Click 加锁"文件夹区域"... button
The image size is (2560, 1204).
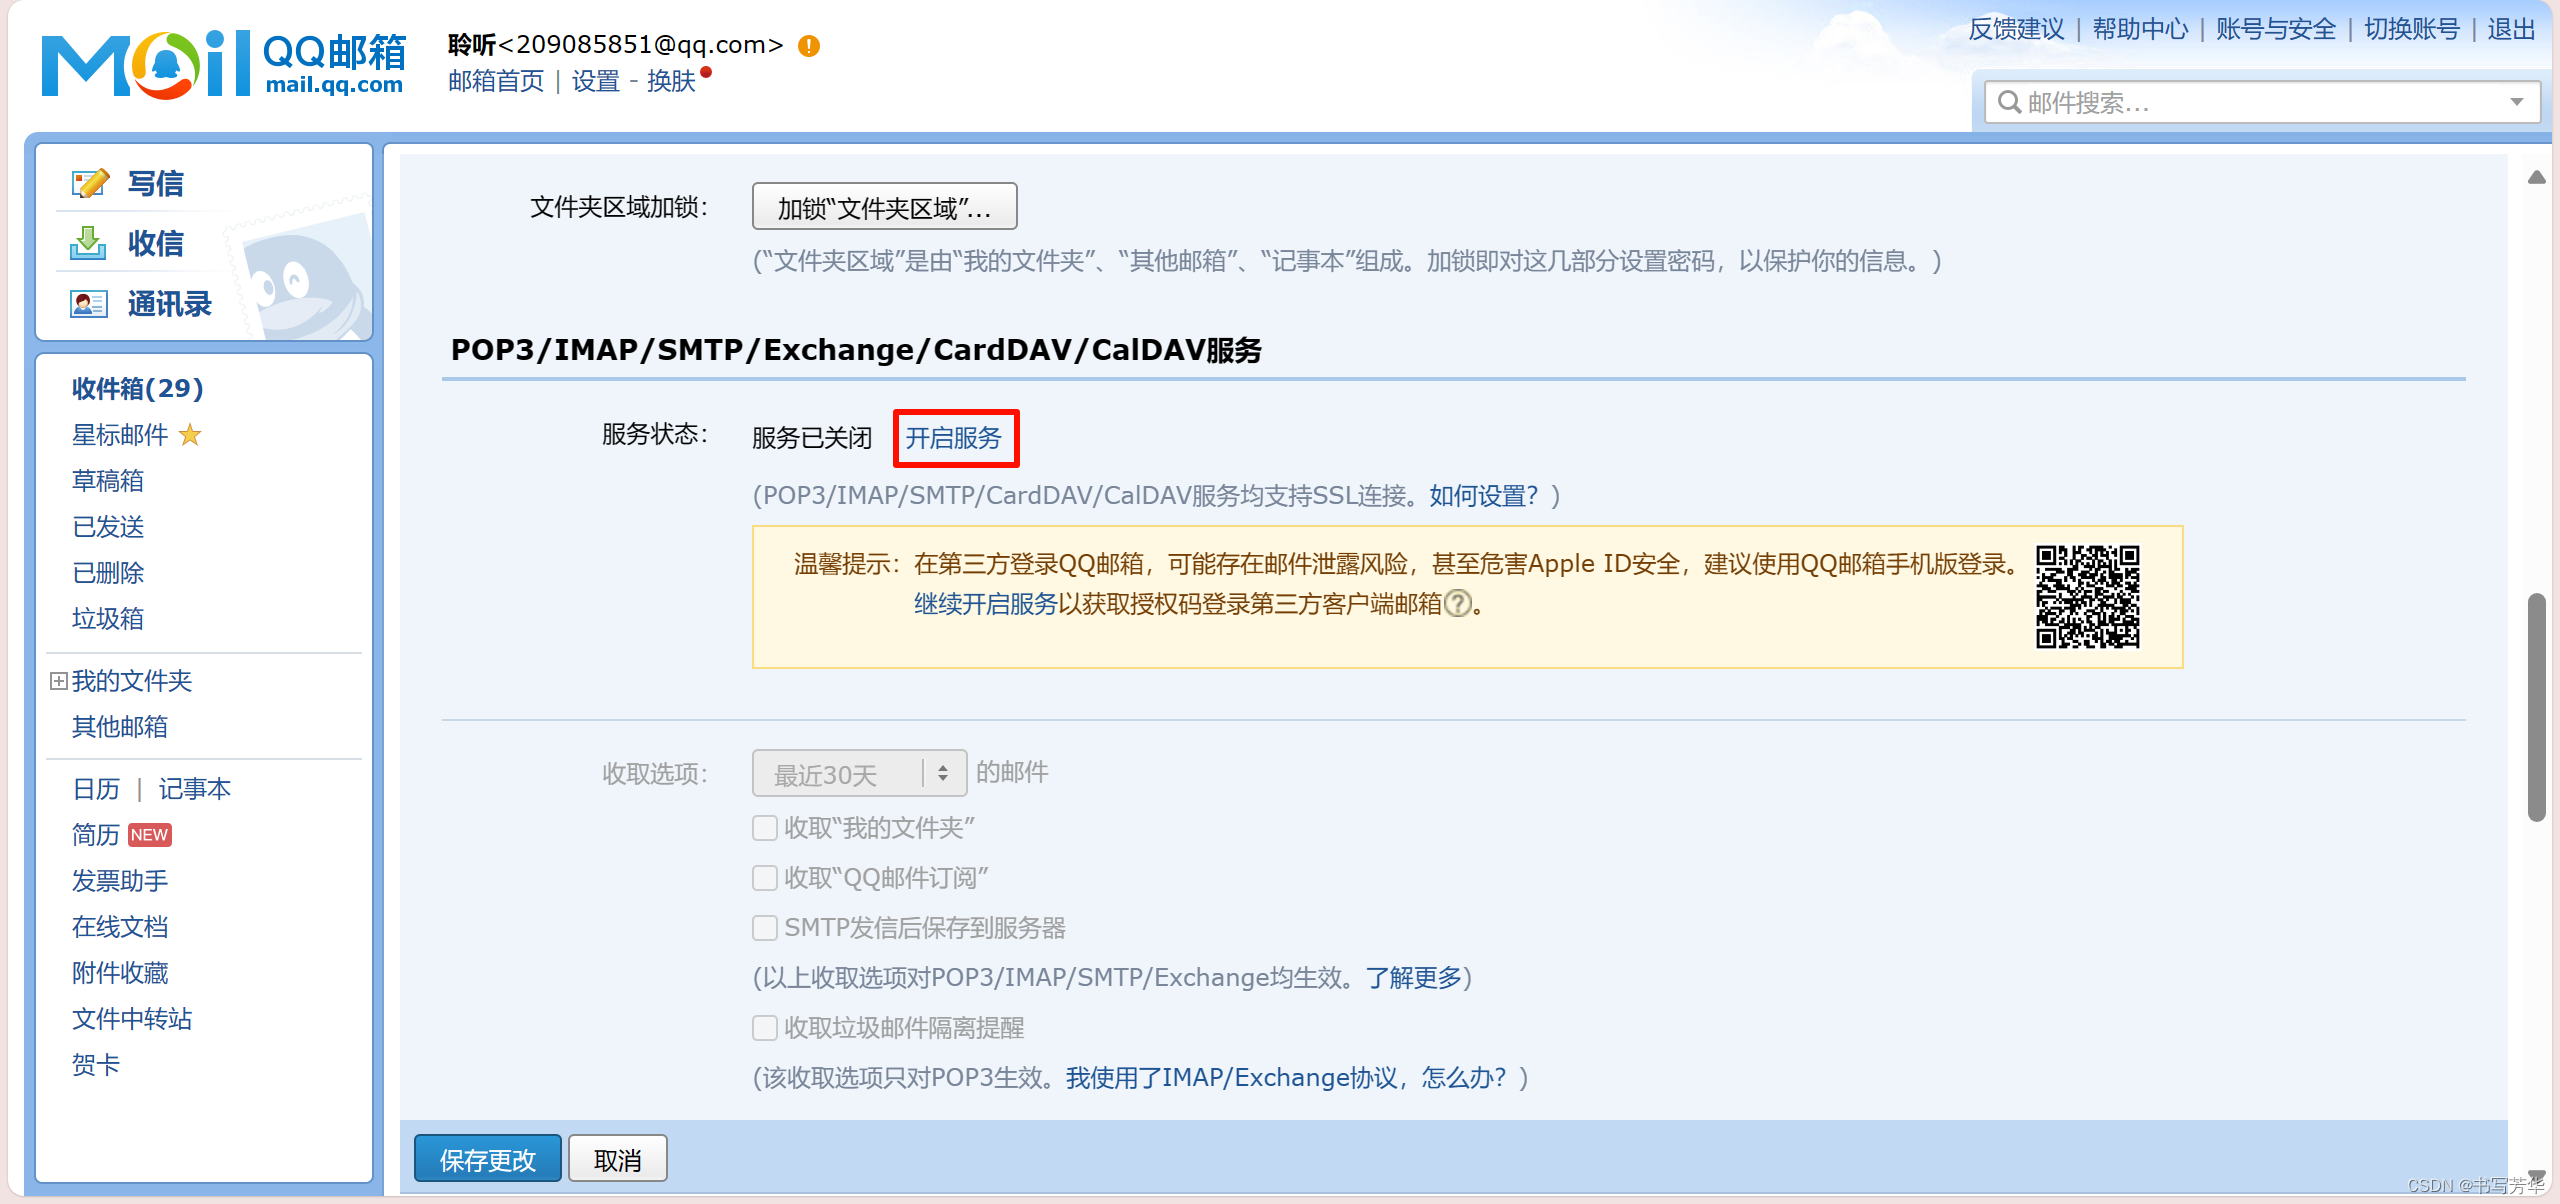point(884,207)
